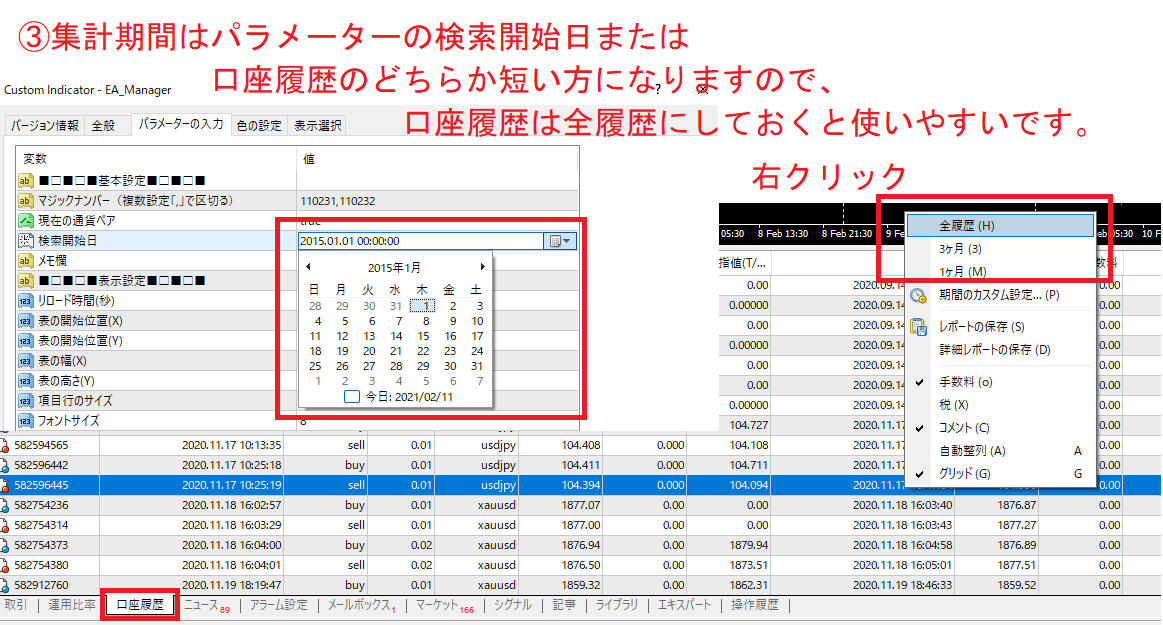Image resolution: width=1163 pixels, height=625 pixels.
Task: Click the 表の開始位置(X) integer icon
Action: pyautogui.click(x=25, y=321)
